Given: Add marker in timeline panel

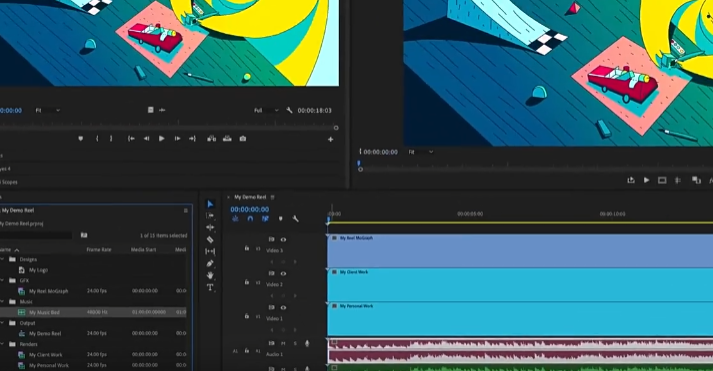Looking at the screenshot, I should click(281, 219).
